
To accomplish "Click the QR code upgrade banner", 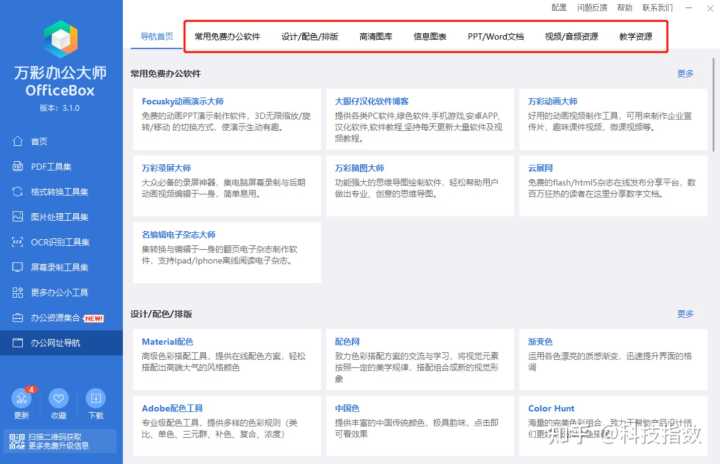I will point(60,441).
